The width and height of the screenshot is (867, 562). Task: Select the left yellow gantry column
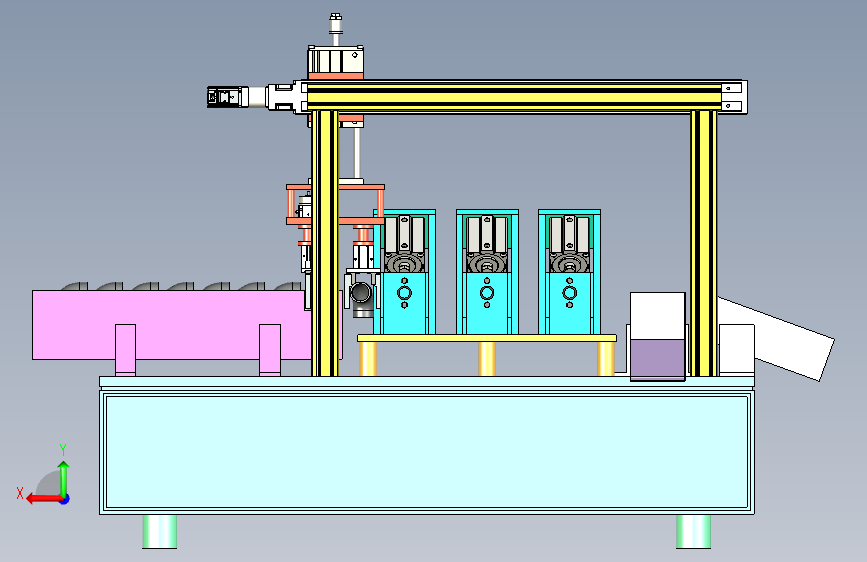tap(325, 243)
